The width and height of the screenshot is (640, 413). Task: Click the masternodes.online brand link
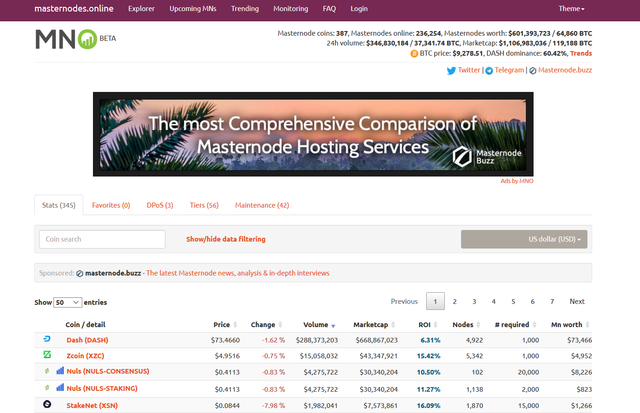coord(74,9)
